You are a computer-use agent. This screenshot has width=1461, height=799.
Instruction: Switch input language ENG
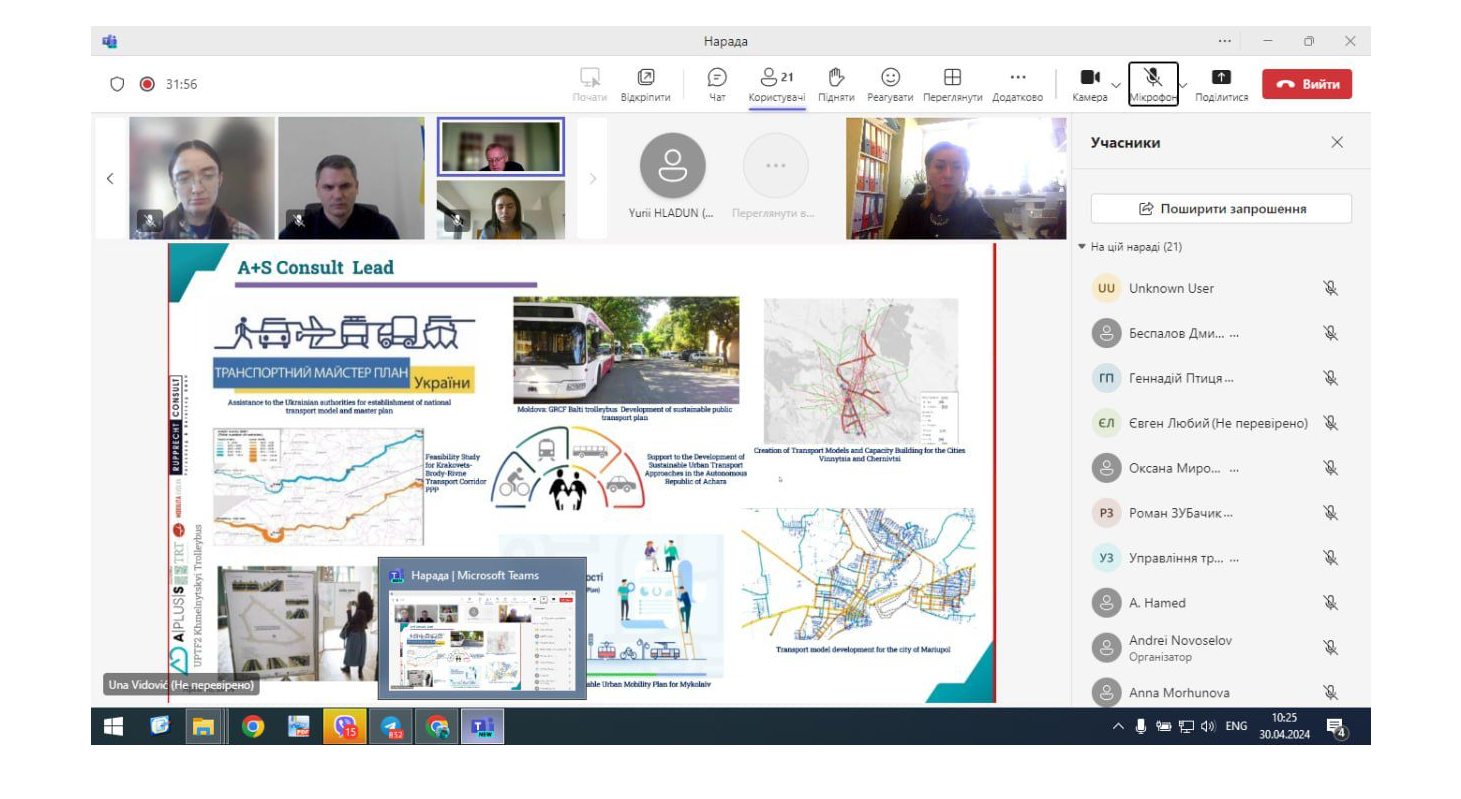1236,727
